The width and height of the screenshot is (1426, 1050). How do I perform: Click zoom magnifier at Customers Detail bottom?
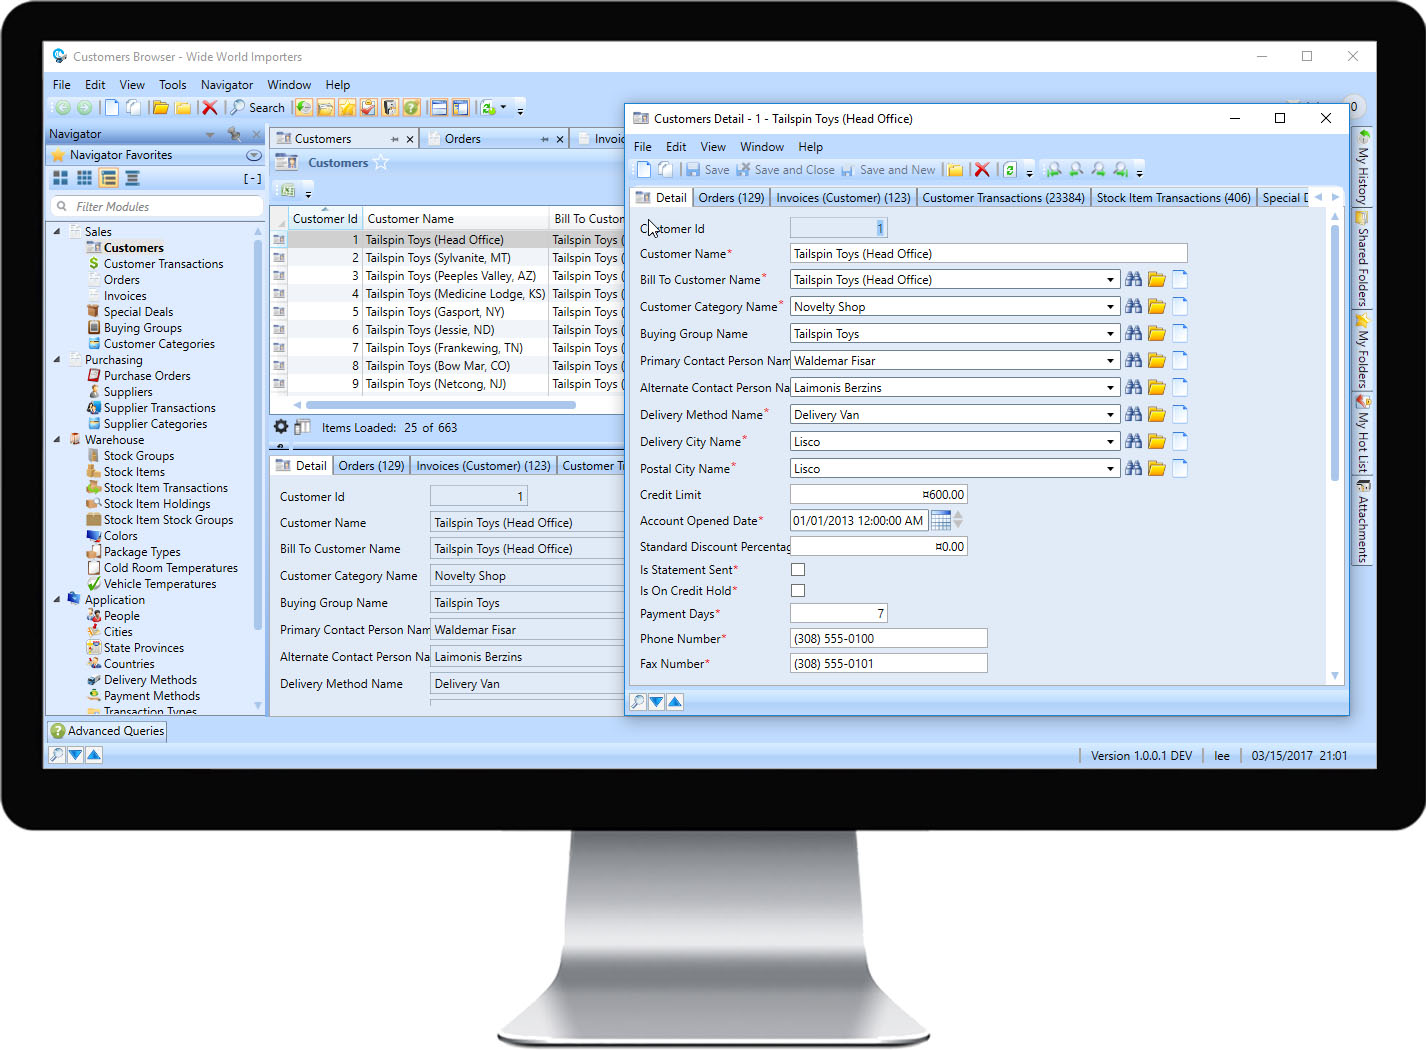click(638, 702)
